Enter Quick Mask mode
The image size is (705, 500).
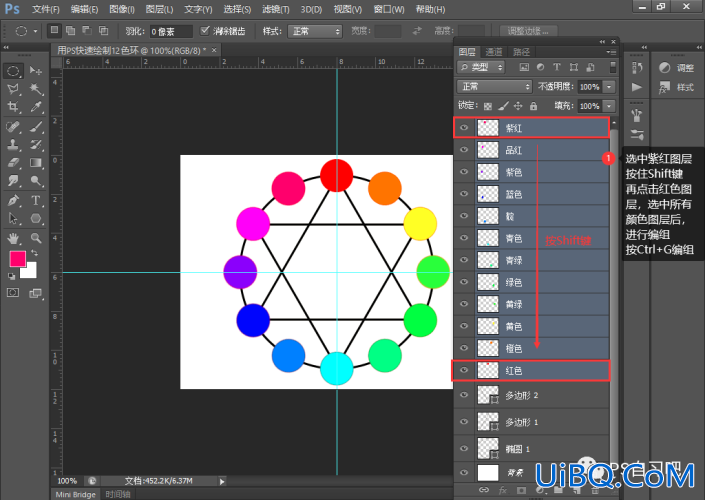pyautogui.click(x=13, y=293)
